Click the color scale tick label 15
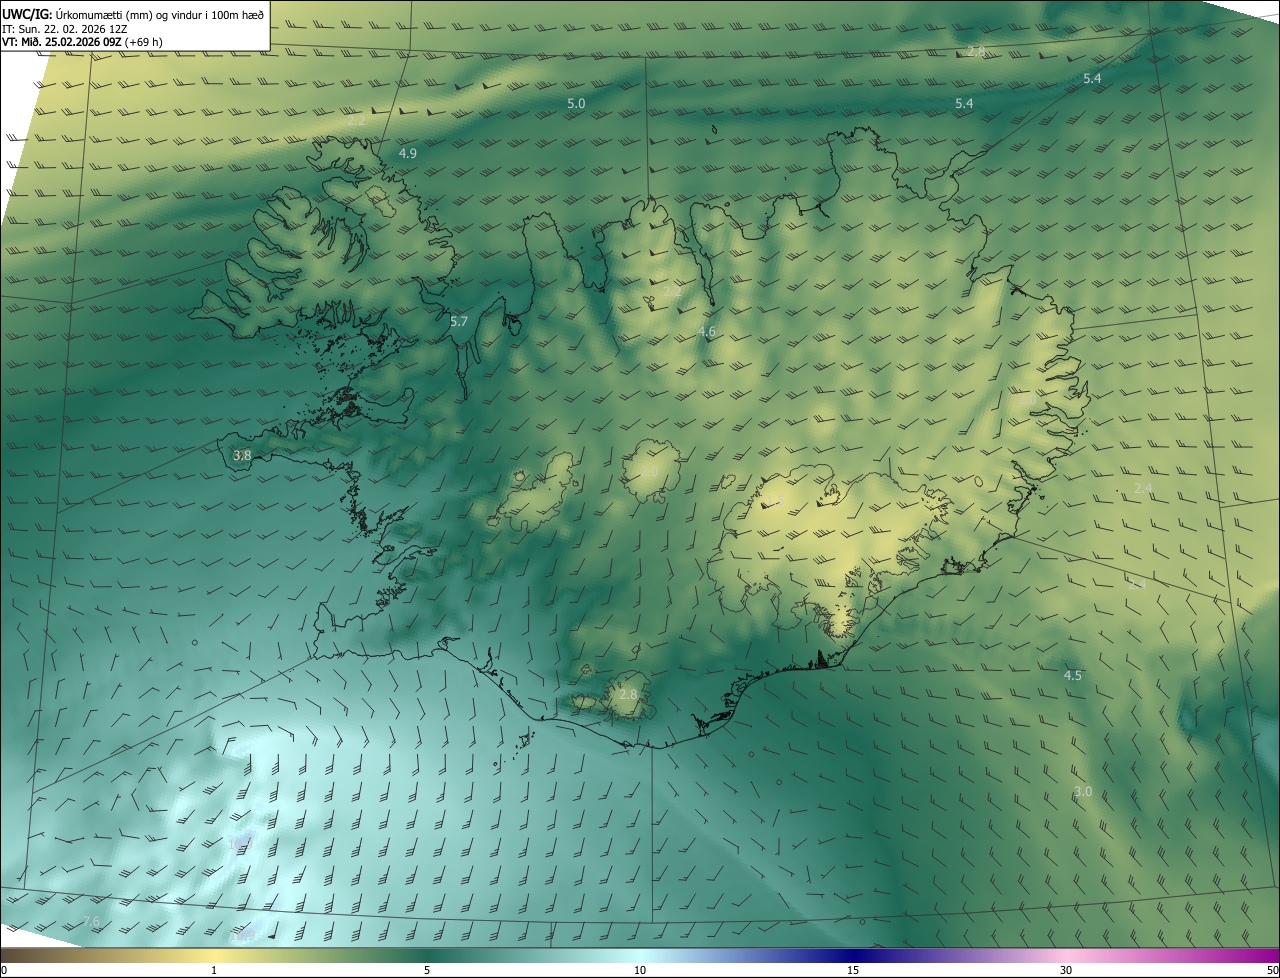1280x978 pixels. pos(853,970)
